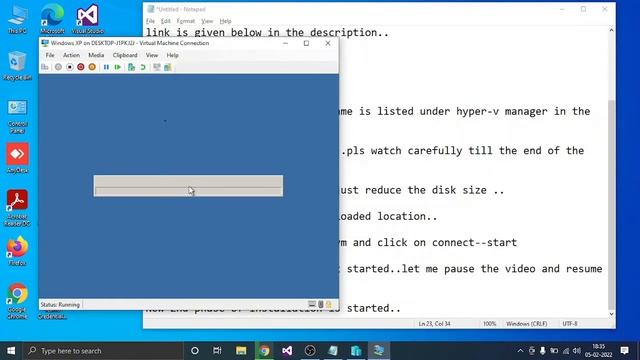The height and width of the screenshot is (360, 640).
Task: Switch to Visual Studio on taskbar
Action: (287, 351)
